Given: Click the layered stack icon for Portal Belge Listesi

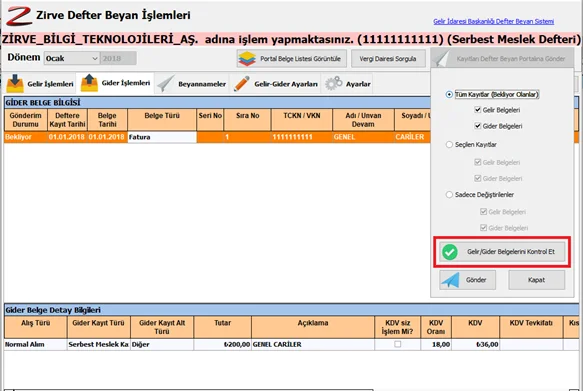Looking at the screenshot, I should click(x=247, y=59).
